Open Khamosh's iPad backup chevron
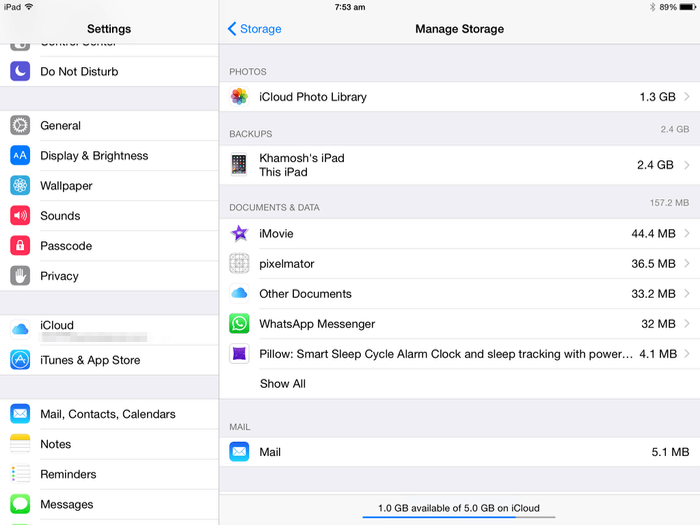Image resolution: width=700 pixels, height=525 pixels. [687, 165]
